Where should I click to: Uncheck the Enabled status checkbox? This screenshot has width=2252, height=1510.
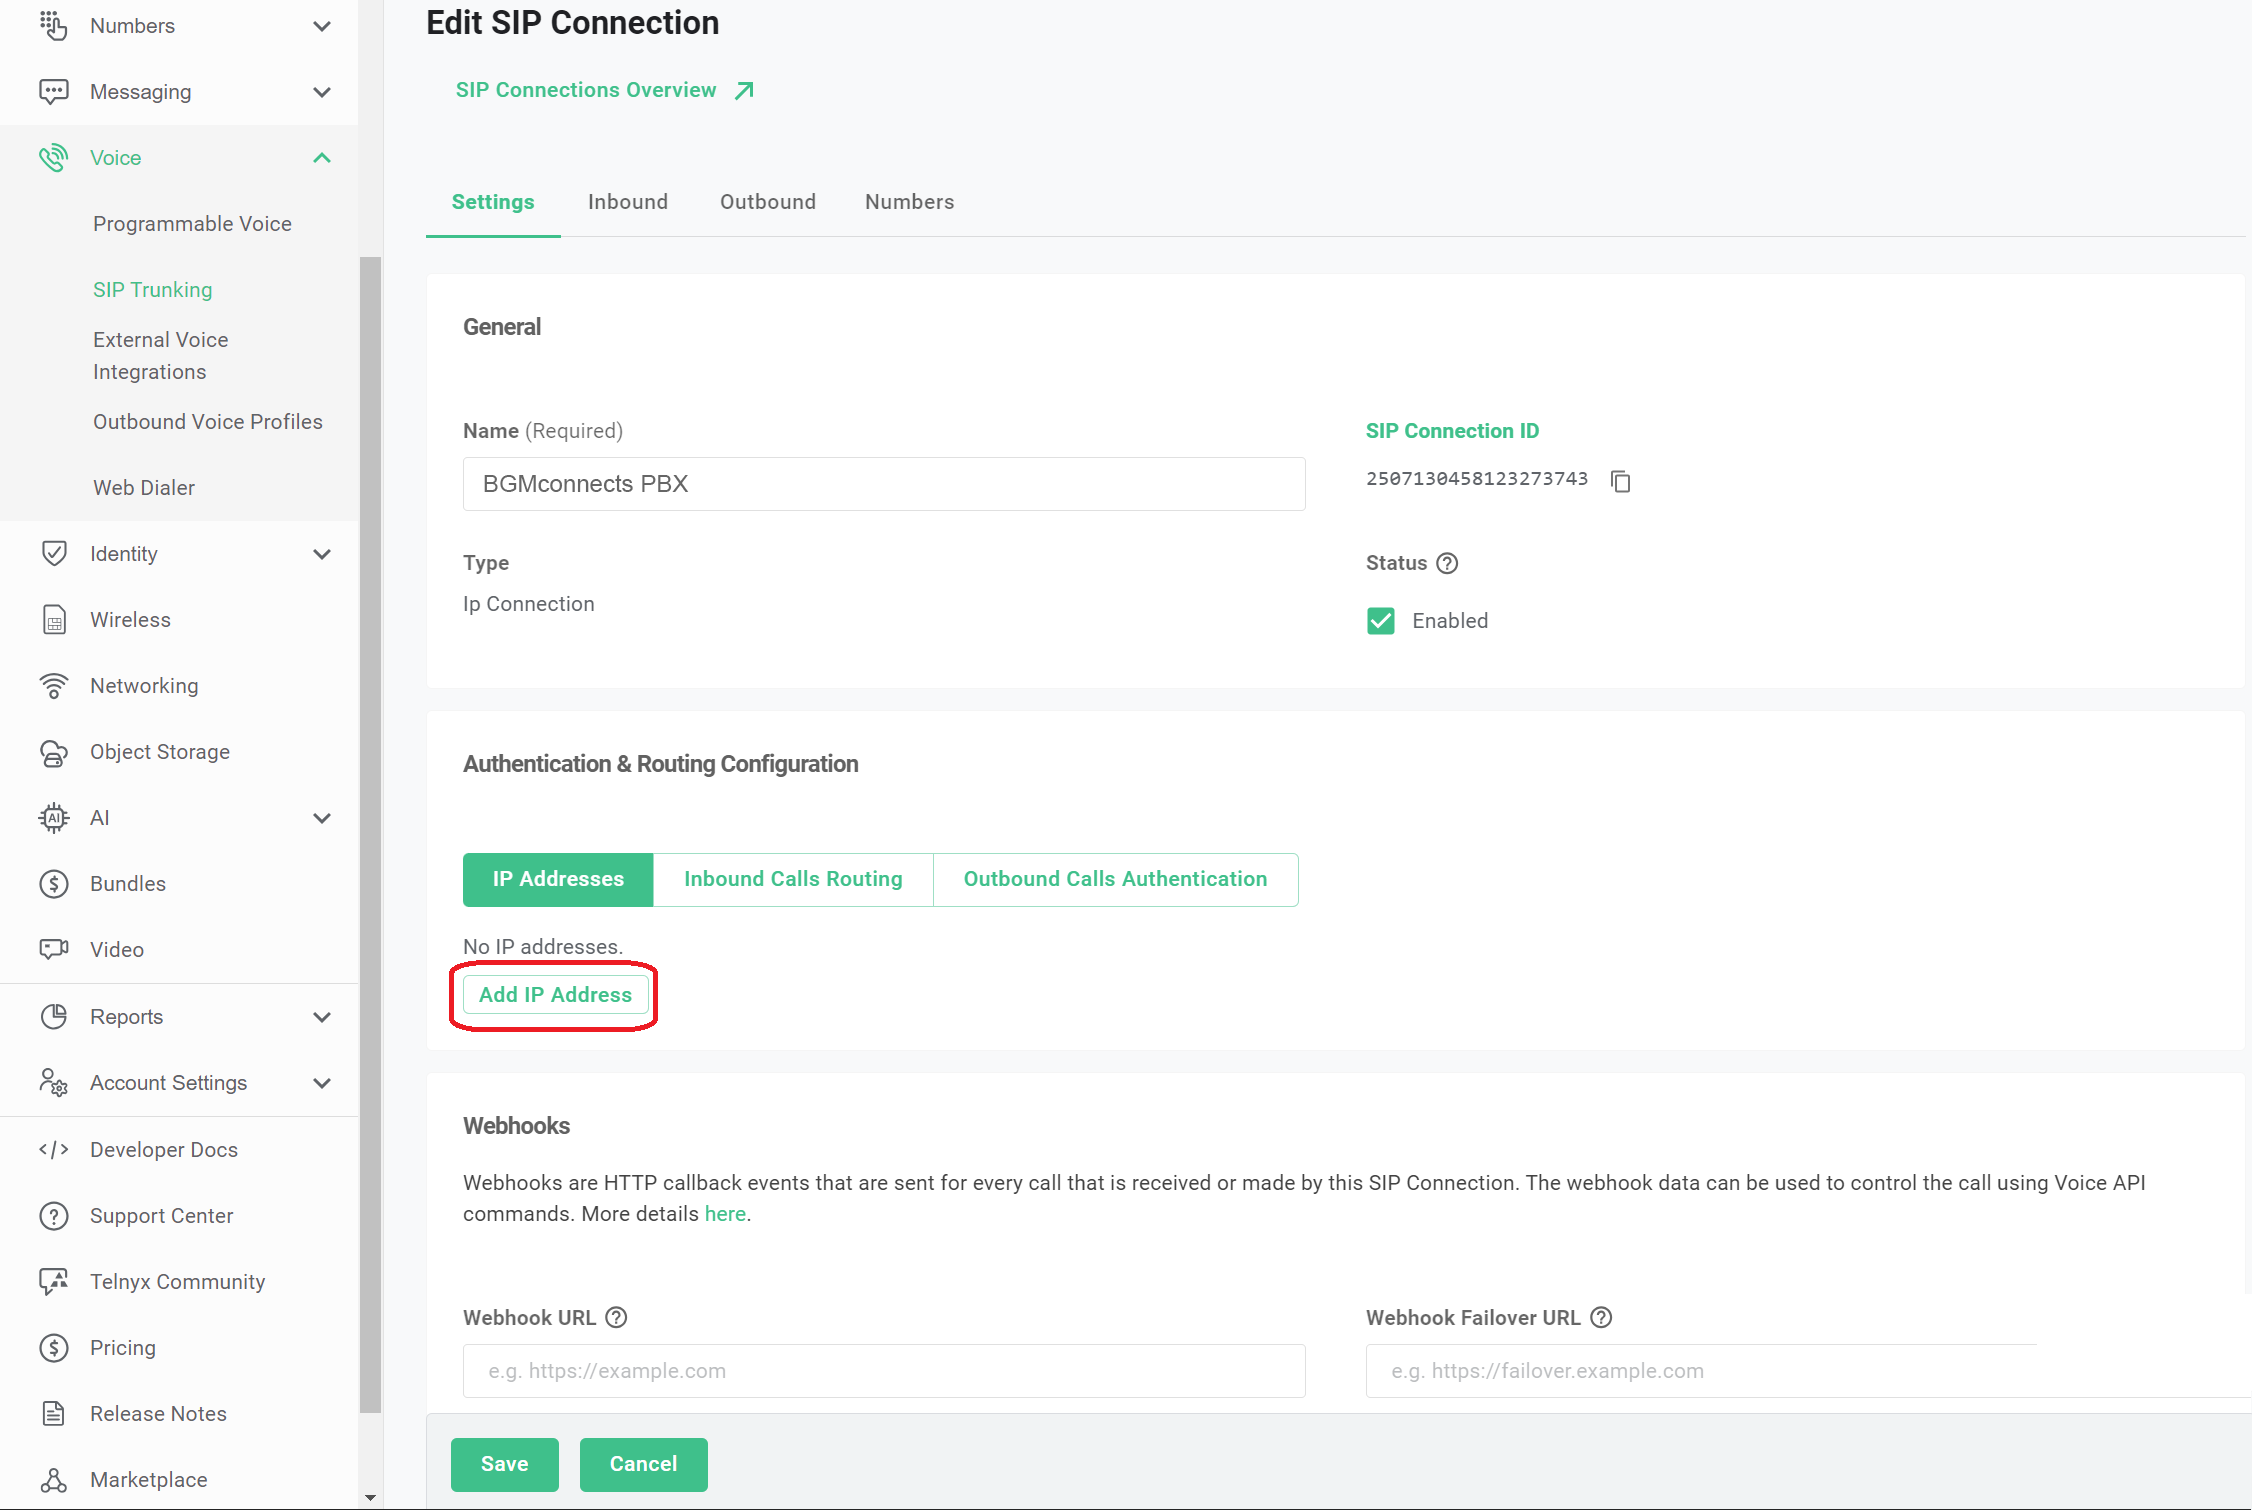tap(1381, 621)
